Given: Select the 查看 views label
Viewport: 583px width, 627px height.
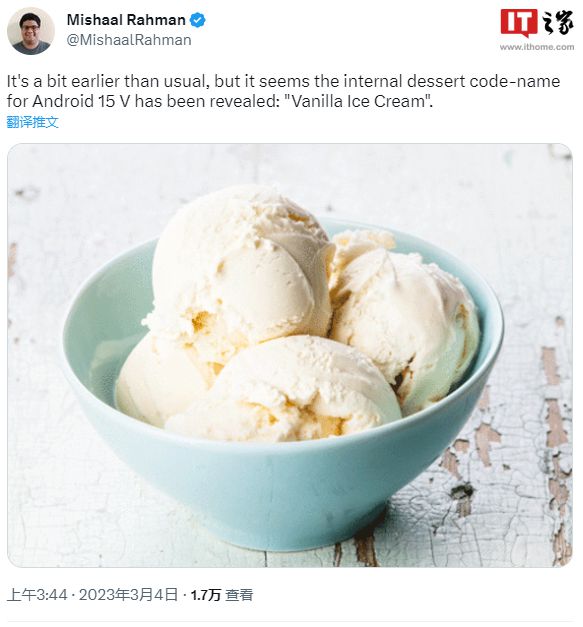Looking at the screenshot, I should tap(239, 595).
